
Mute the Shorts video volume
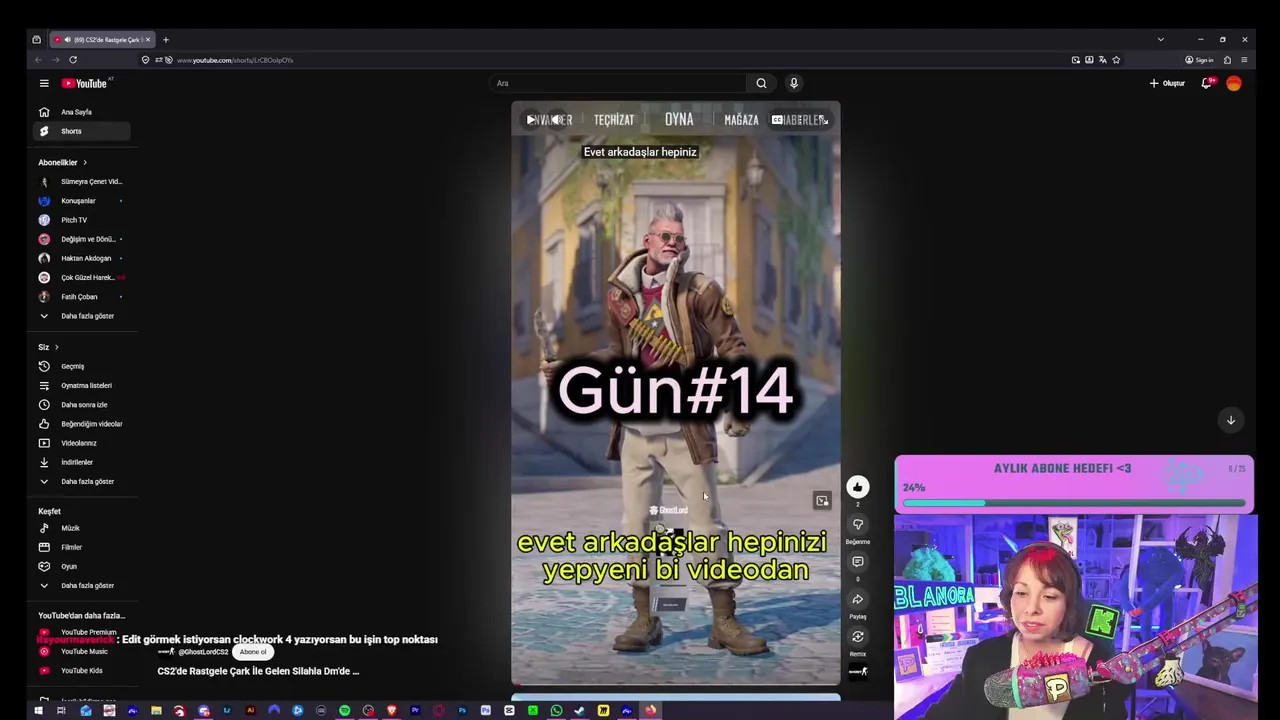[x=556, y=120]
